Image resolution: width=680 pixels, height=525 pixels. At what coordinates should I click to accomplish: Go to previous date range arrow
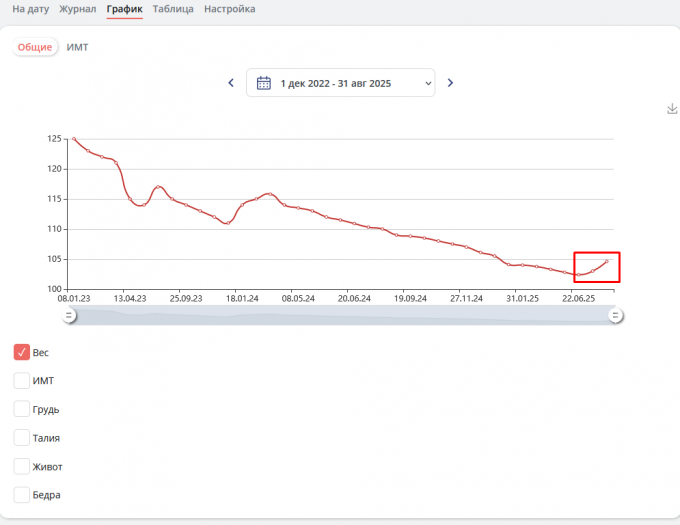(x=231, y=83)
